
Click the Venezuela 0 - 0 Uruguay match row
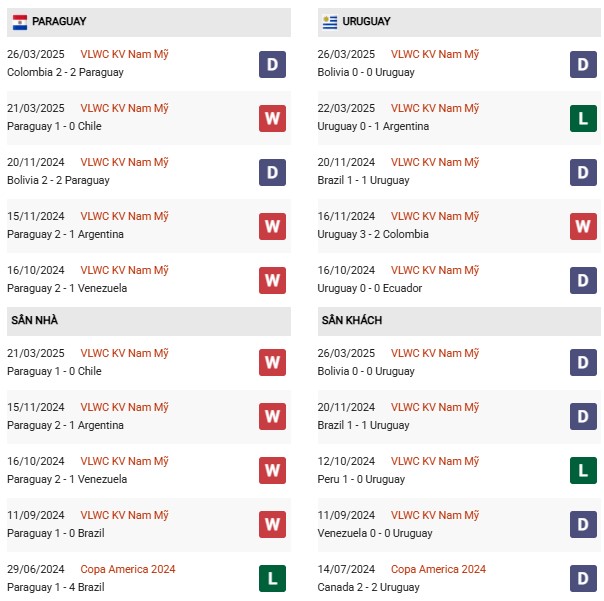(x=440, y=524)
